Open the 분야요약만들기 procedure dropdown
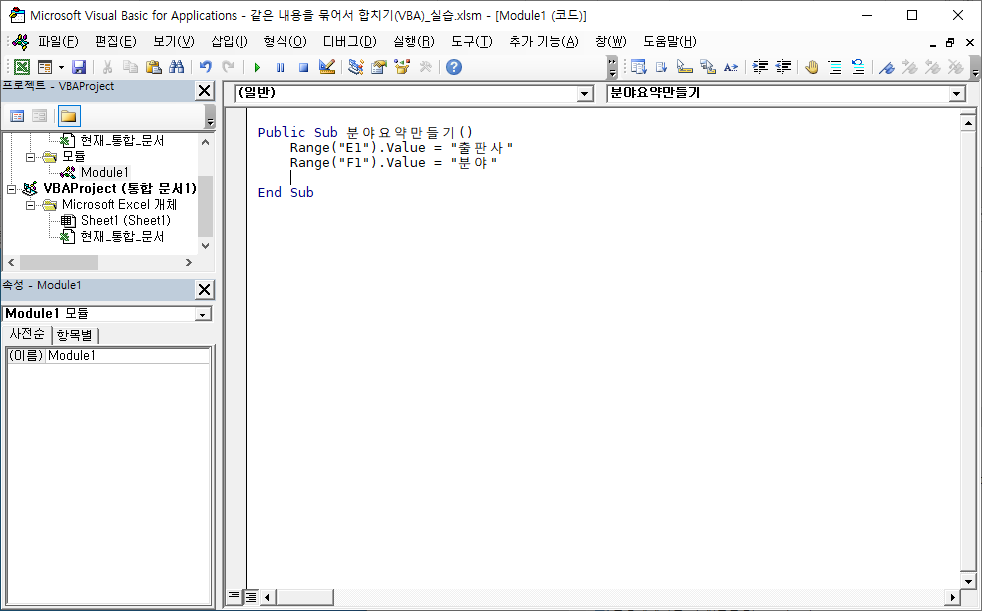 coord(957,93)
